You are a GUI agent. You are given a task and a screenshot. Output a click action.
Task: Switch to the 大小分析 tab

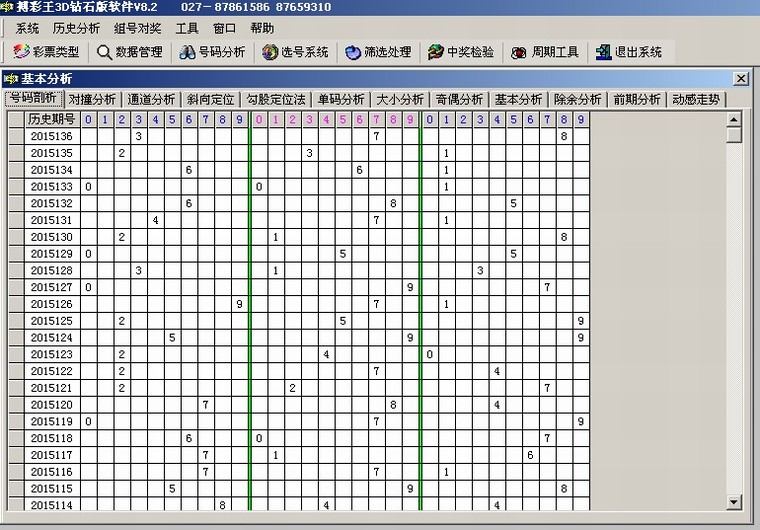click(x=399, y=99)
